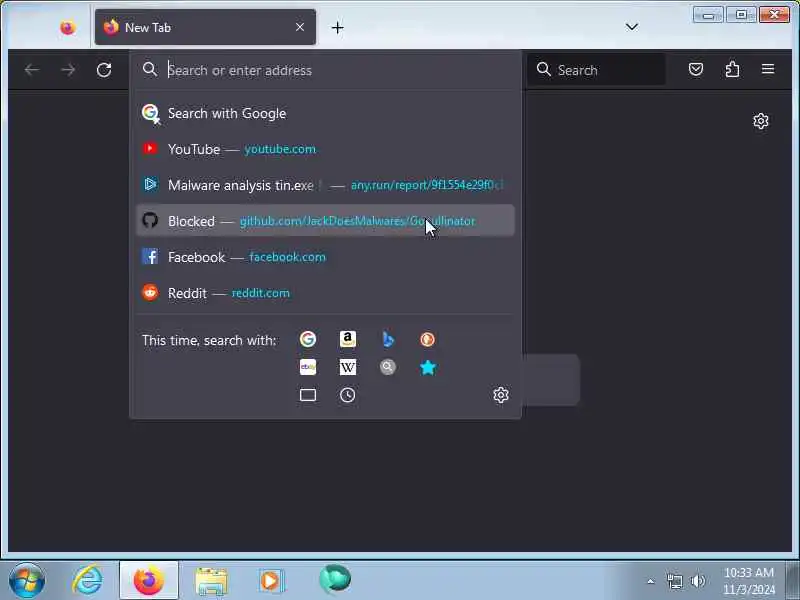Screen dimensions: 800x600
Task: Open the YouTube youtube.com suggestion
Action: 326,149
